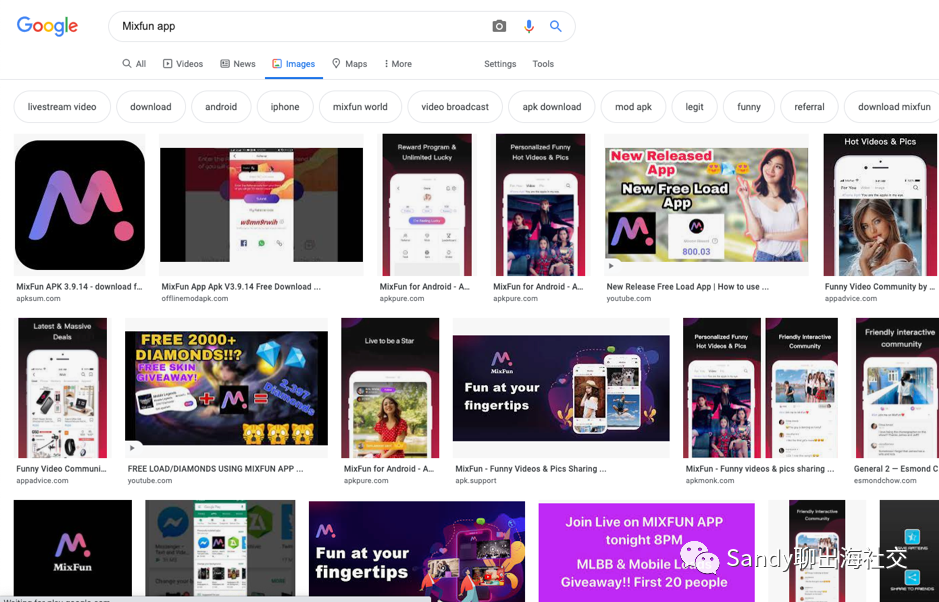Open Live to be a Star image
Viewport: 939px width, 602px height.
click(390, 388)
